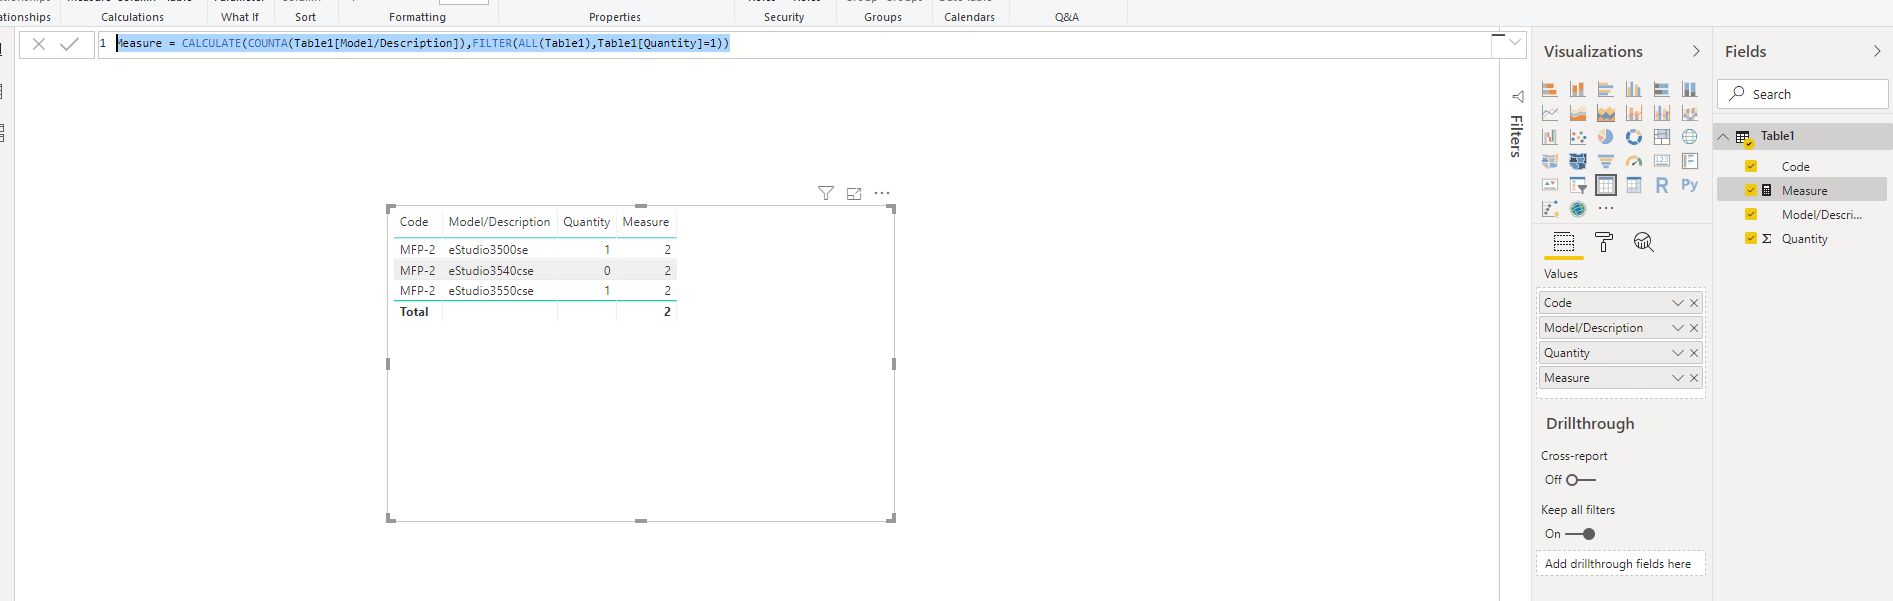Select the card visual with 123

[x=1662, y=161]
